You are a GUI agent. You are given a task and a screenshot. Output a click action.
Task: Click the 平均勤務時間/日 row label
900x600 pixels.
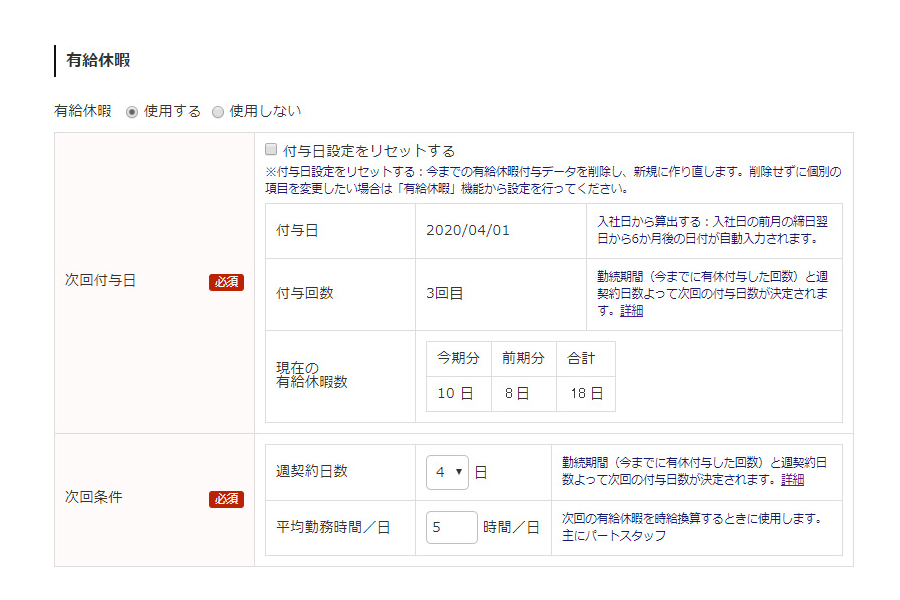[x=333, y=527]
